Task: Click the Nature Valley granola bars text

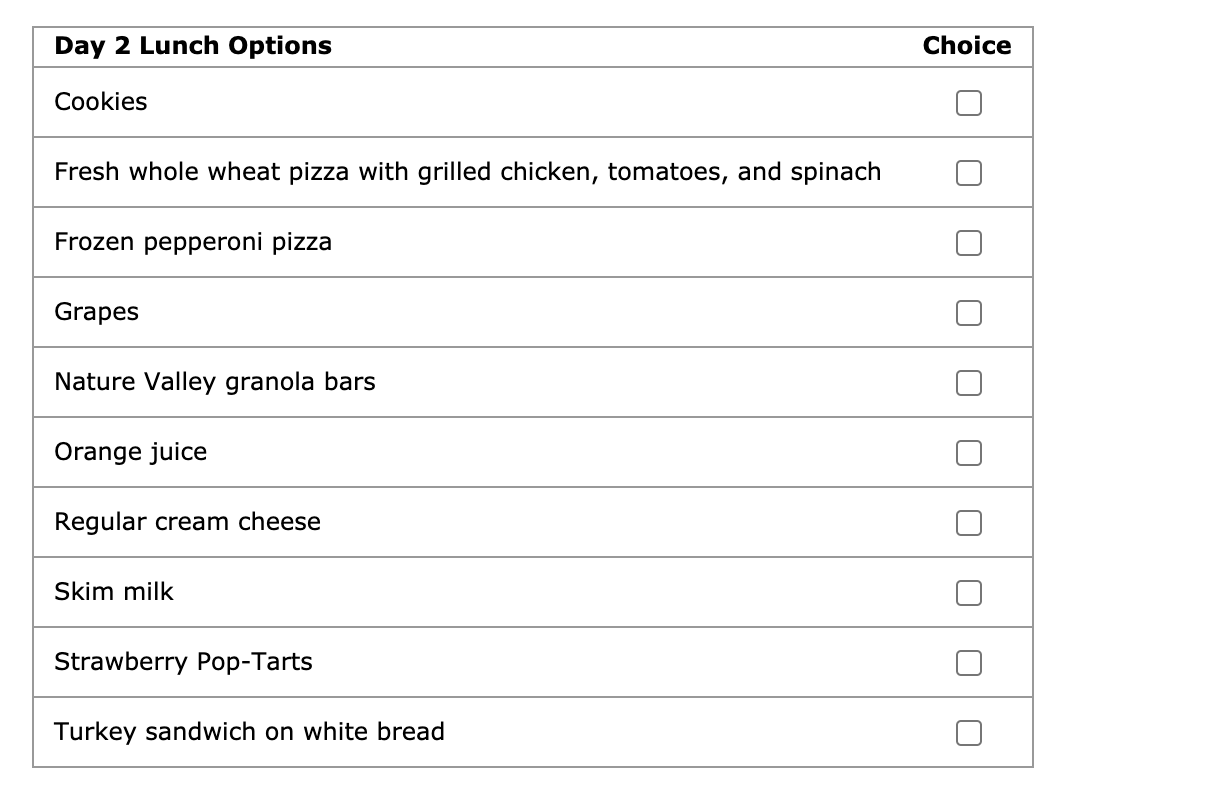Action: pyautogui.click(x=215, y=382)
